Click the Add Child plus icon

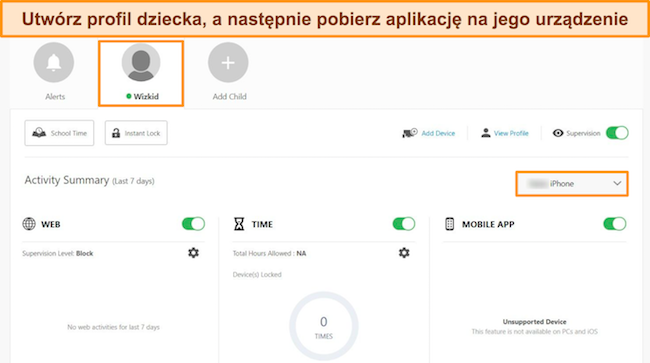[x=228, y=63]
